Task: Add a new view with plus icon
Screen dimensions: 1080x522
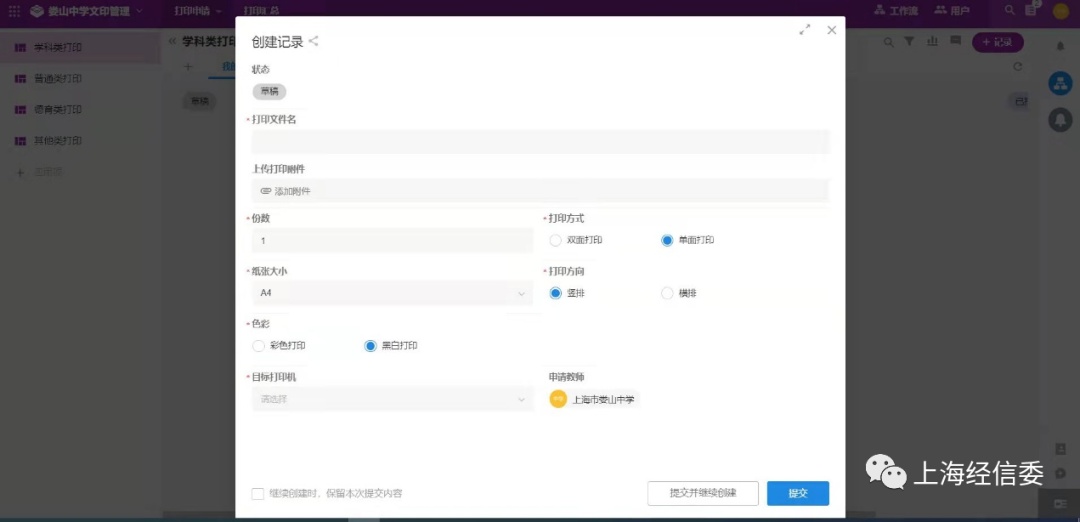Action: click(188, 67)
